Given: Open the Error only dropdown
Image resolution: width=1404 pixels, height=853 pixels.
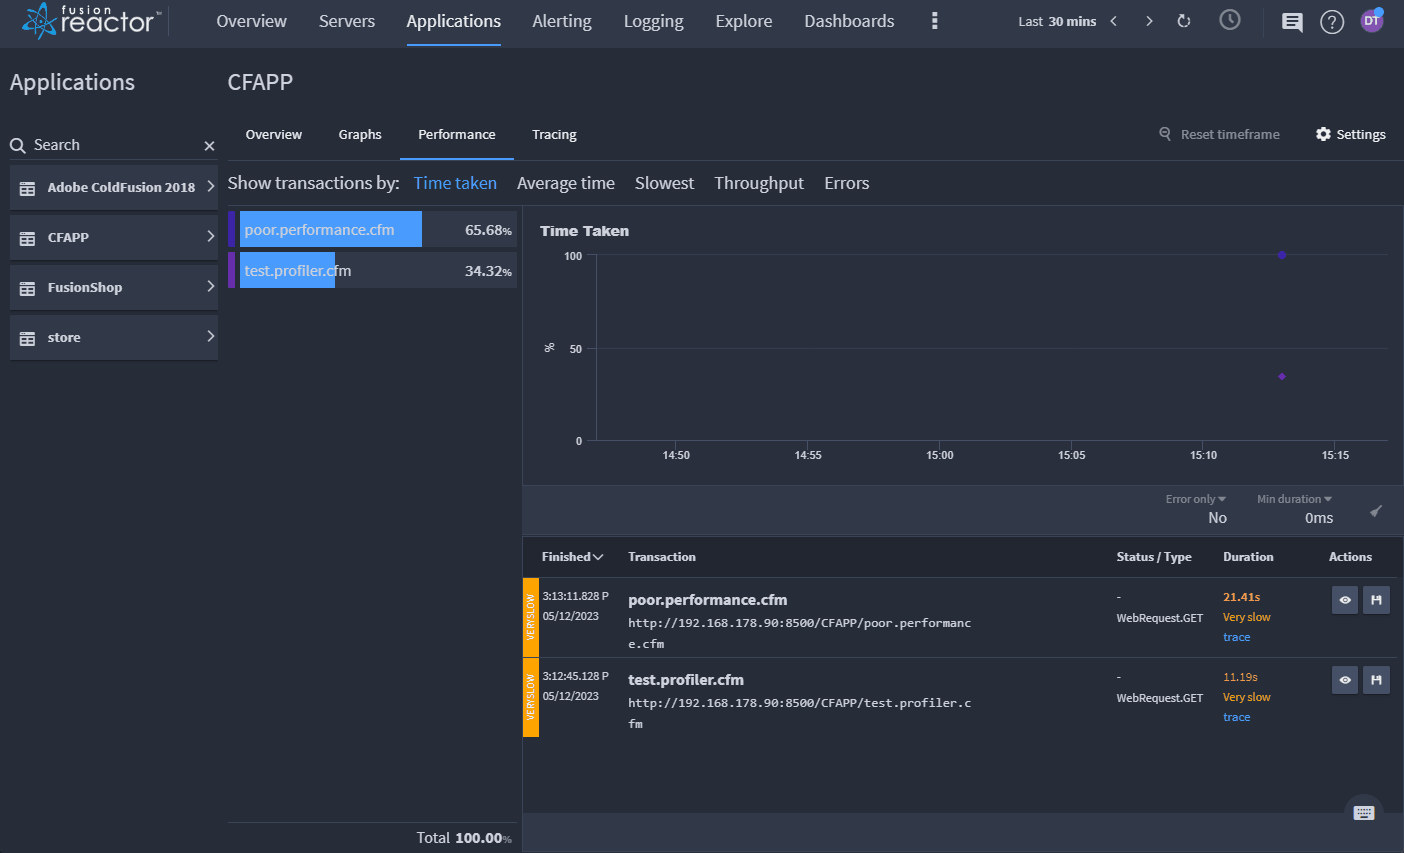Looking at the screenshot, I should tap(1195, 499).
